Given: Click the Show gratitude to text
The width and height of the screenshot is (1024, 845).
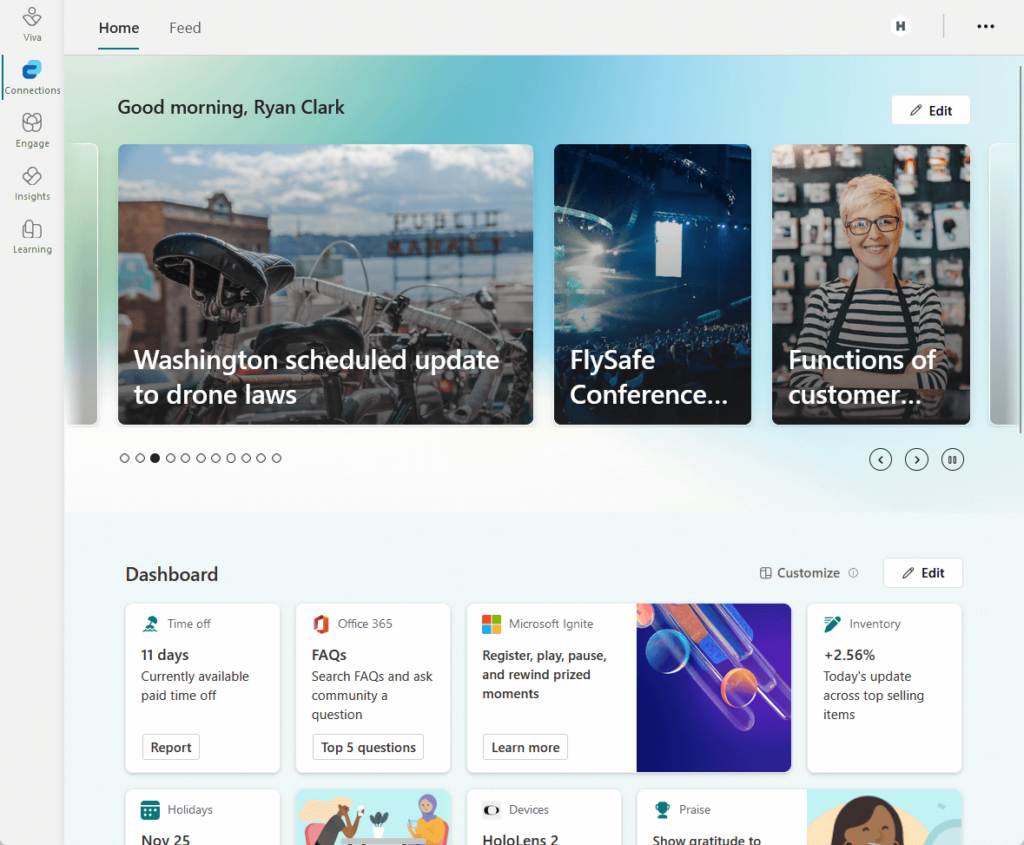Looking at the screenshot, I should 707,840.
